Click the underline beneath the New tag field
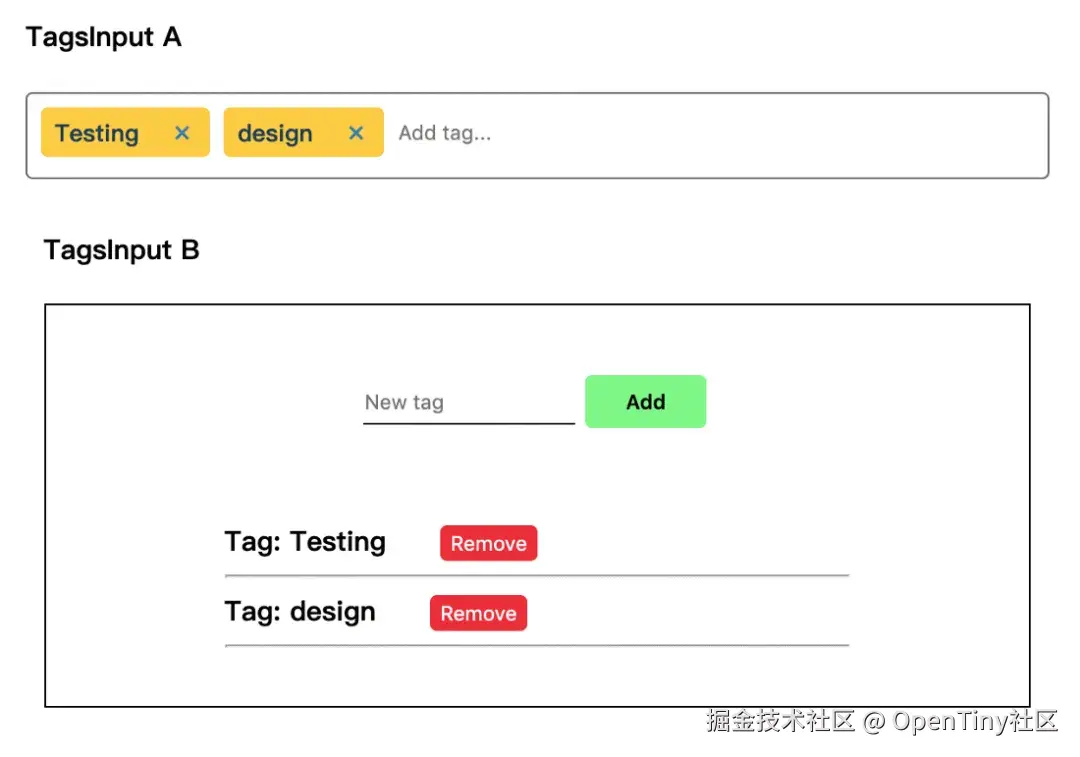 click(x=468, y=424)
